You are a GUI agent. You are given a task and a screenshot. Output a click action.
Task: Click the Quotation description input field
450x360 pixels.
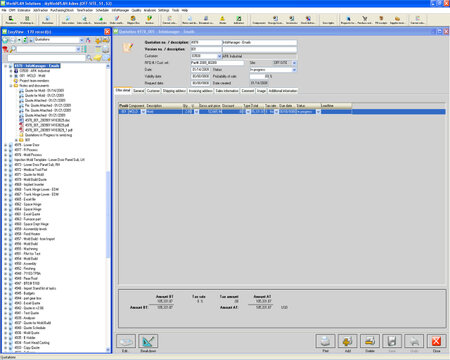click(x=259, y=43)
